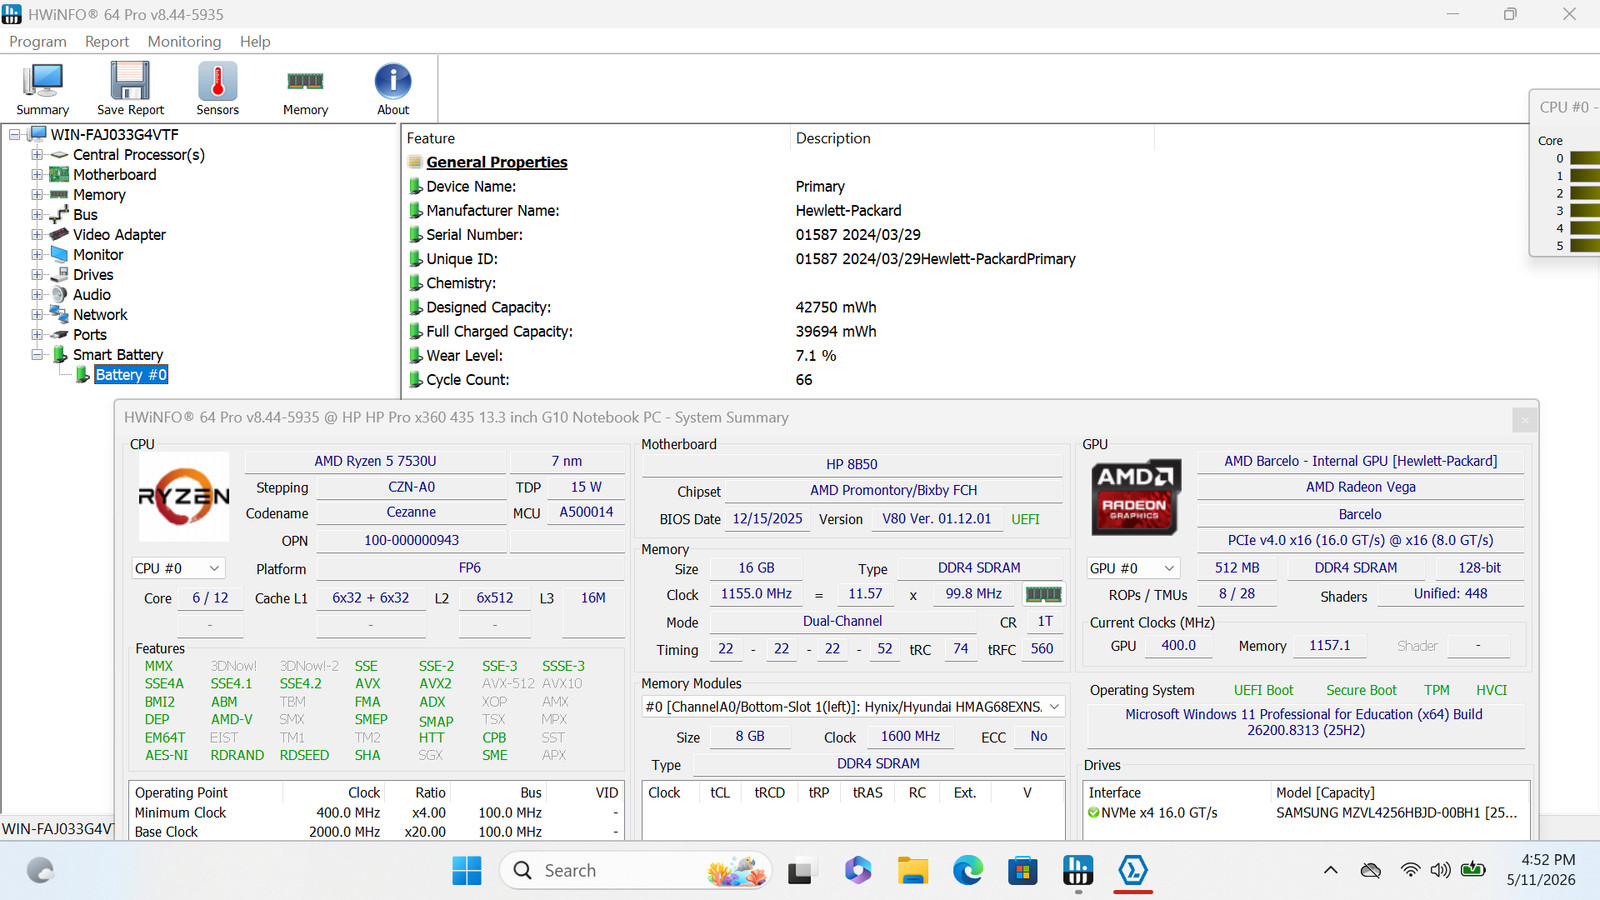Image resolution: width=1600 pixels, height=900 pixels.
Task: Click the AMD Radeon Vega field
Action: 1361,487
